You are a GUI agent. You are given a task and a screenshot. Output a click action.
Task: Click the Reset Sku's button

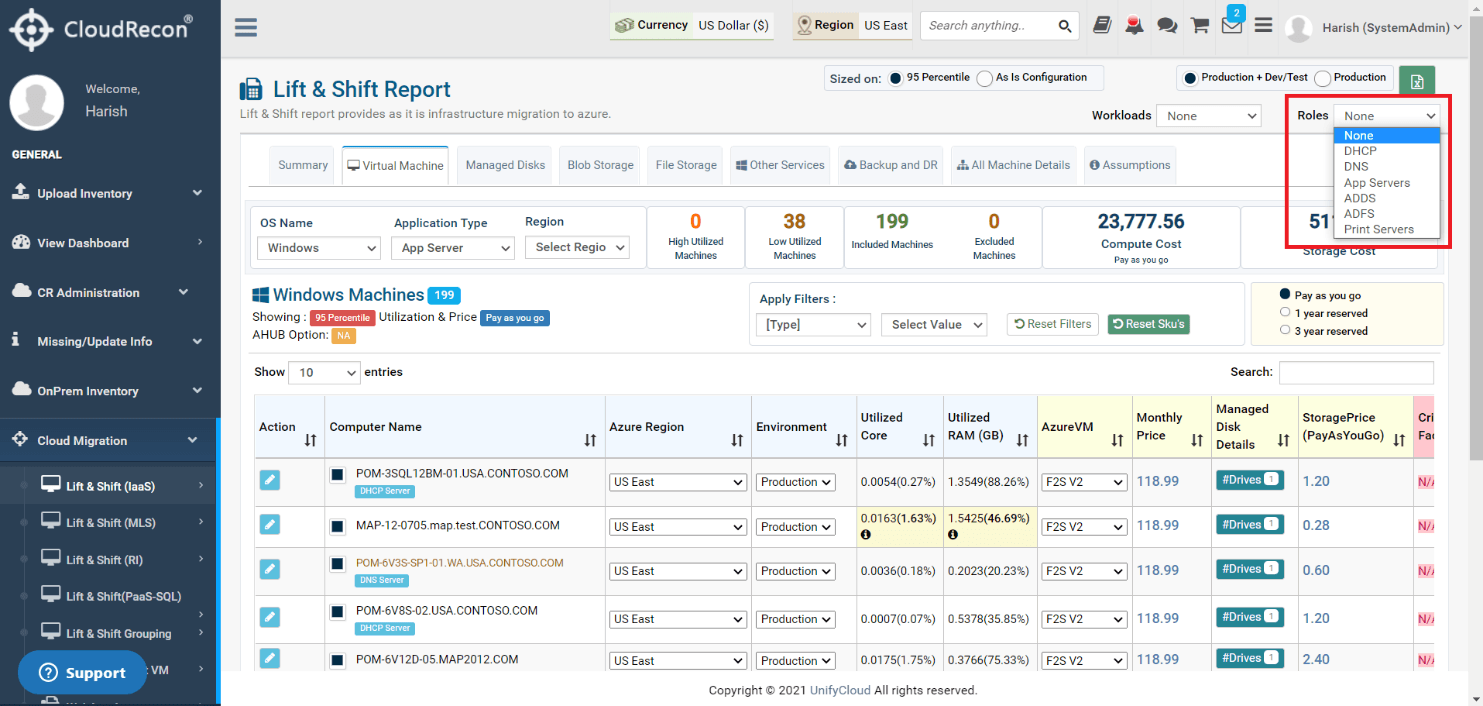[x=1149, y=324]
